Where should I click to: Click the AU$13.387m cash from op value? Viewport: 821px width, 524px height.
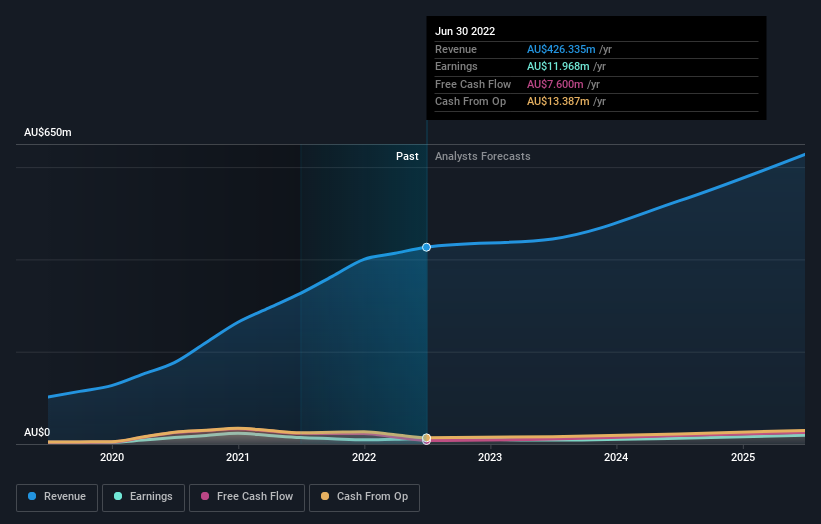558,102
